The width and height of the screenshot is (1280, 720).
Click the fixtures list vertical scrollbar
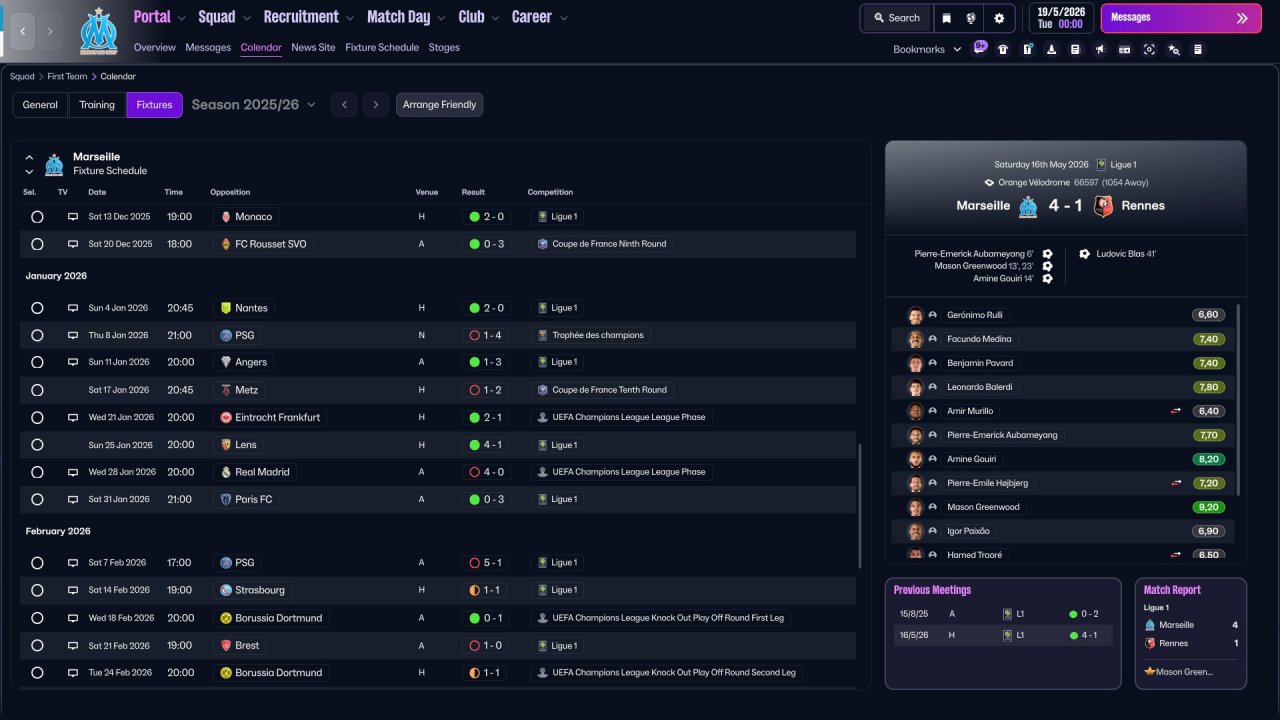(859, 506)
